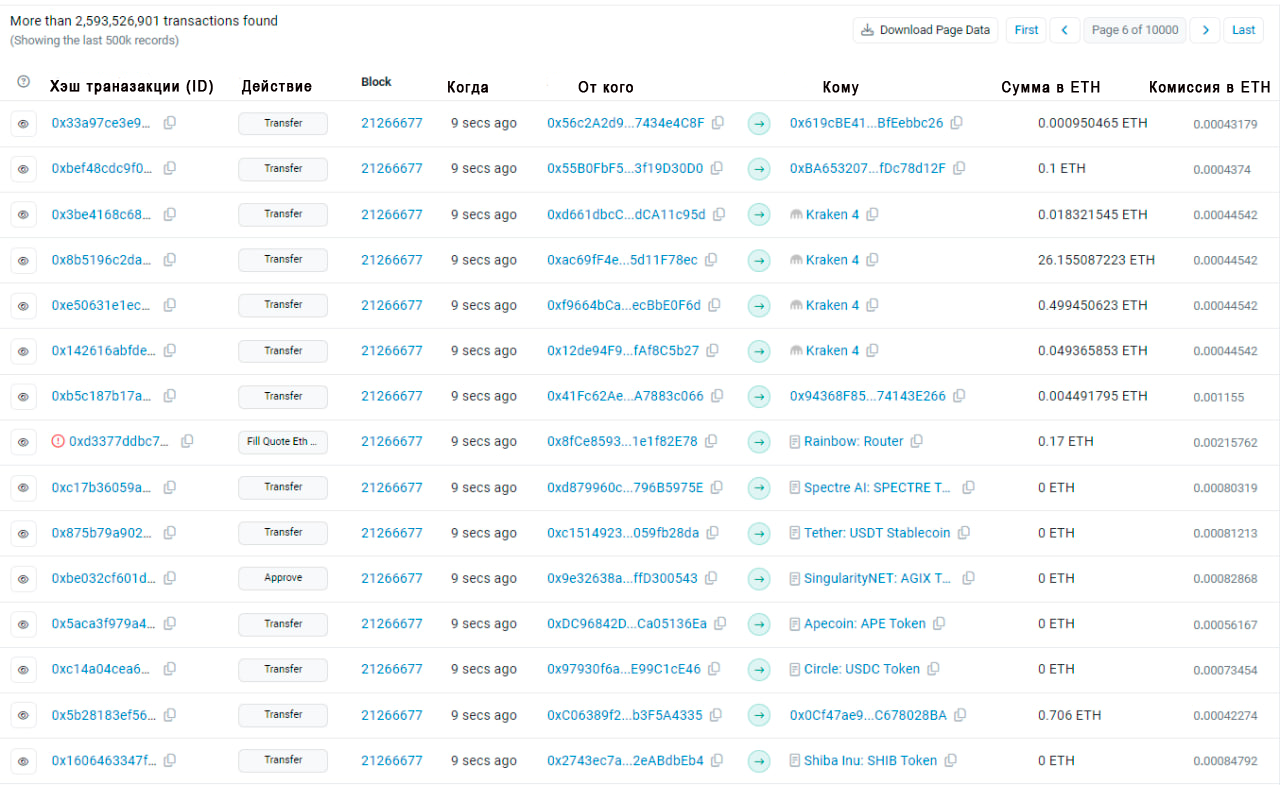
Task: Click failed-transaction warning icon on 0xd3377ddbc7
Action: [57, 441]
